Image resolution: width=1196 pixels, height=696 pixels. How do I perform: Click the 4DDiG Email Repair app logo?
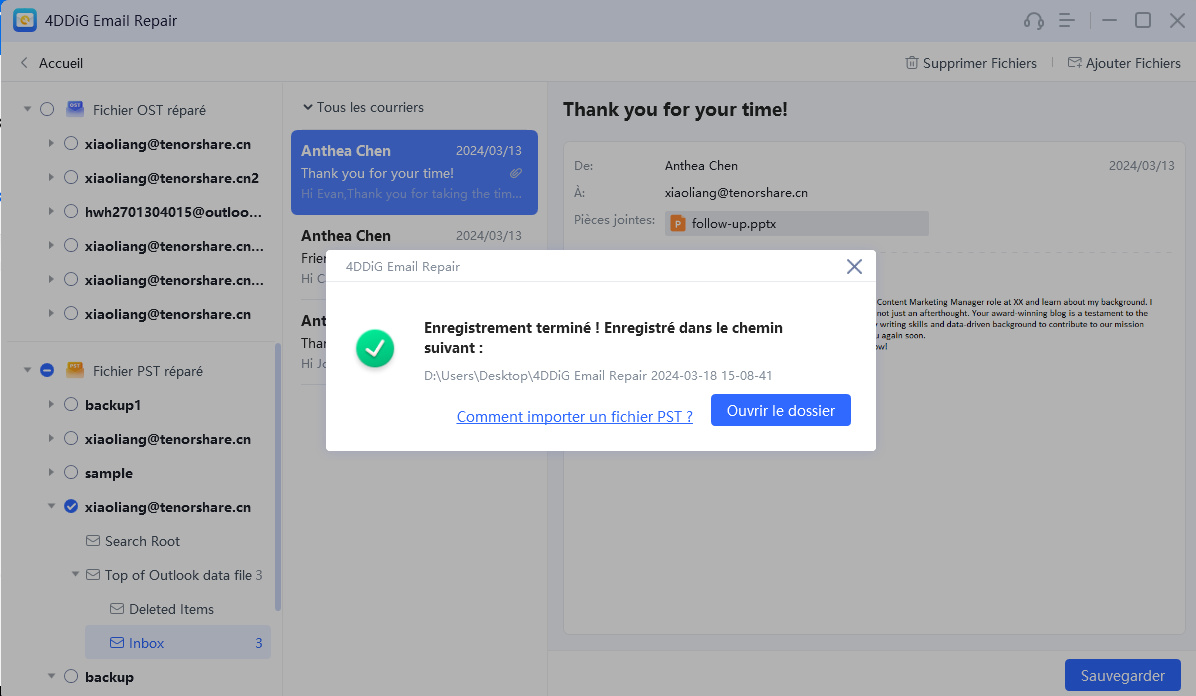coord(24,21)
